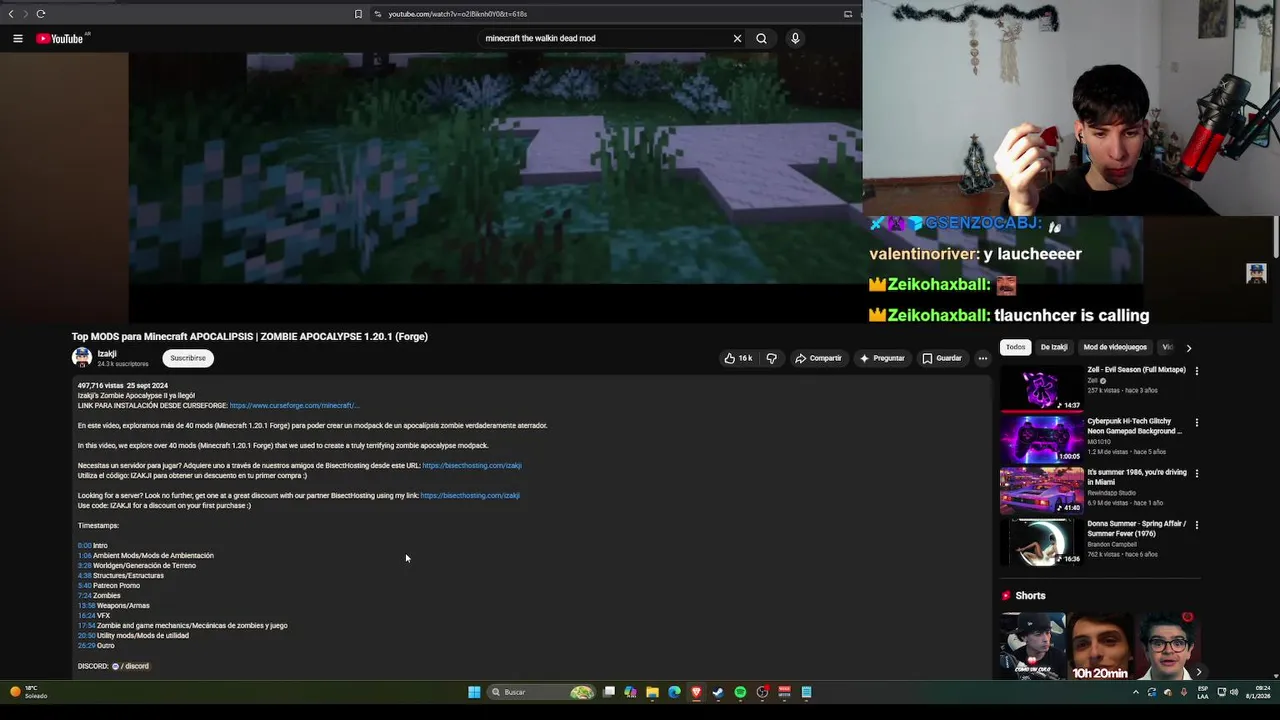The height and width of the screenshot is (720, 1280).
Task: Open the Windows Start menu
Action: point(474,692)
